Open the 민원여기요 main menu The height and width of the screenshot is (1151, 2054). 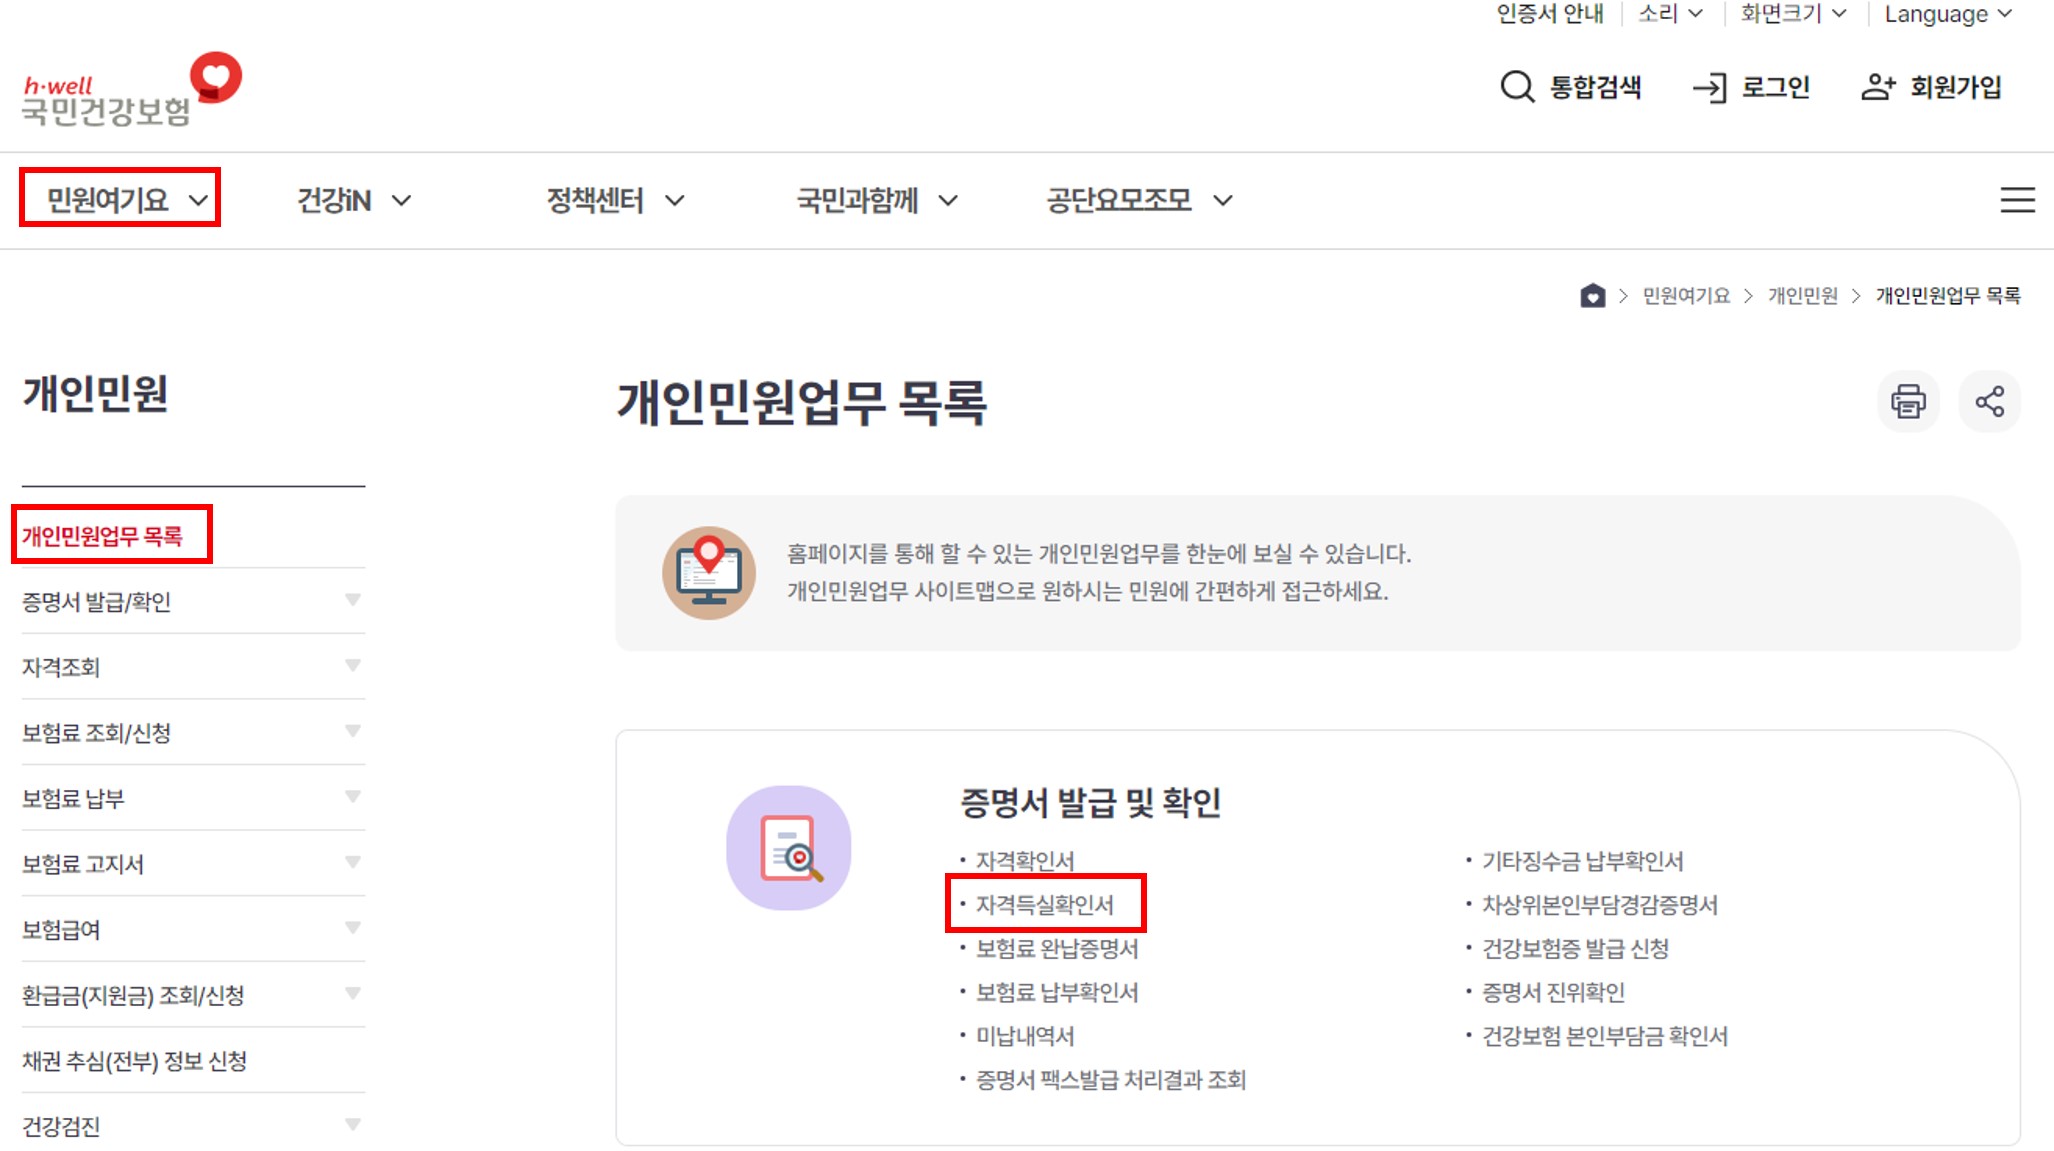tap(120, 200)
